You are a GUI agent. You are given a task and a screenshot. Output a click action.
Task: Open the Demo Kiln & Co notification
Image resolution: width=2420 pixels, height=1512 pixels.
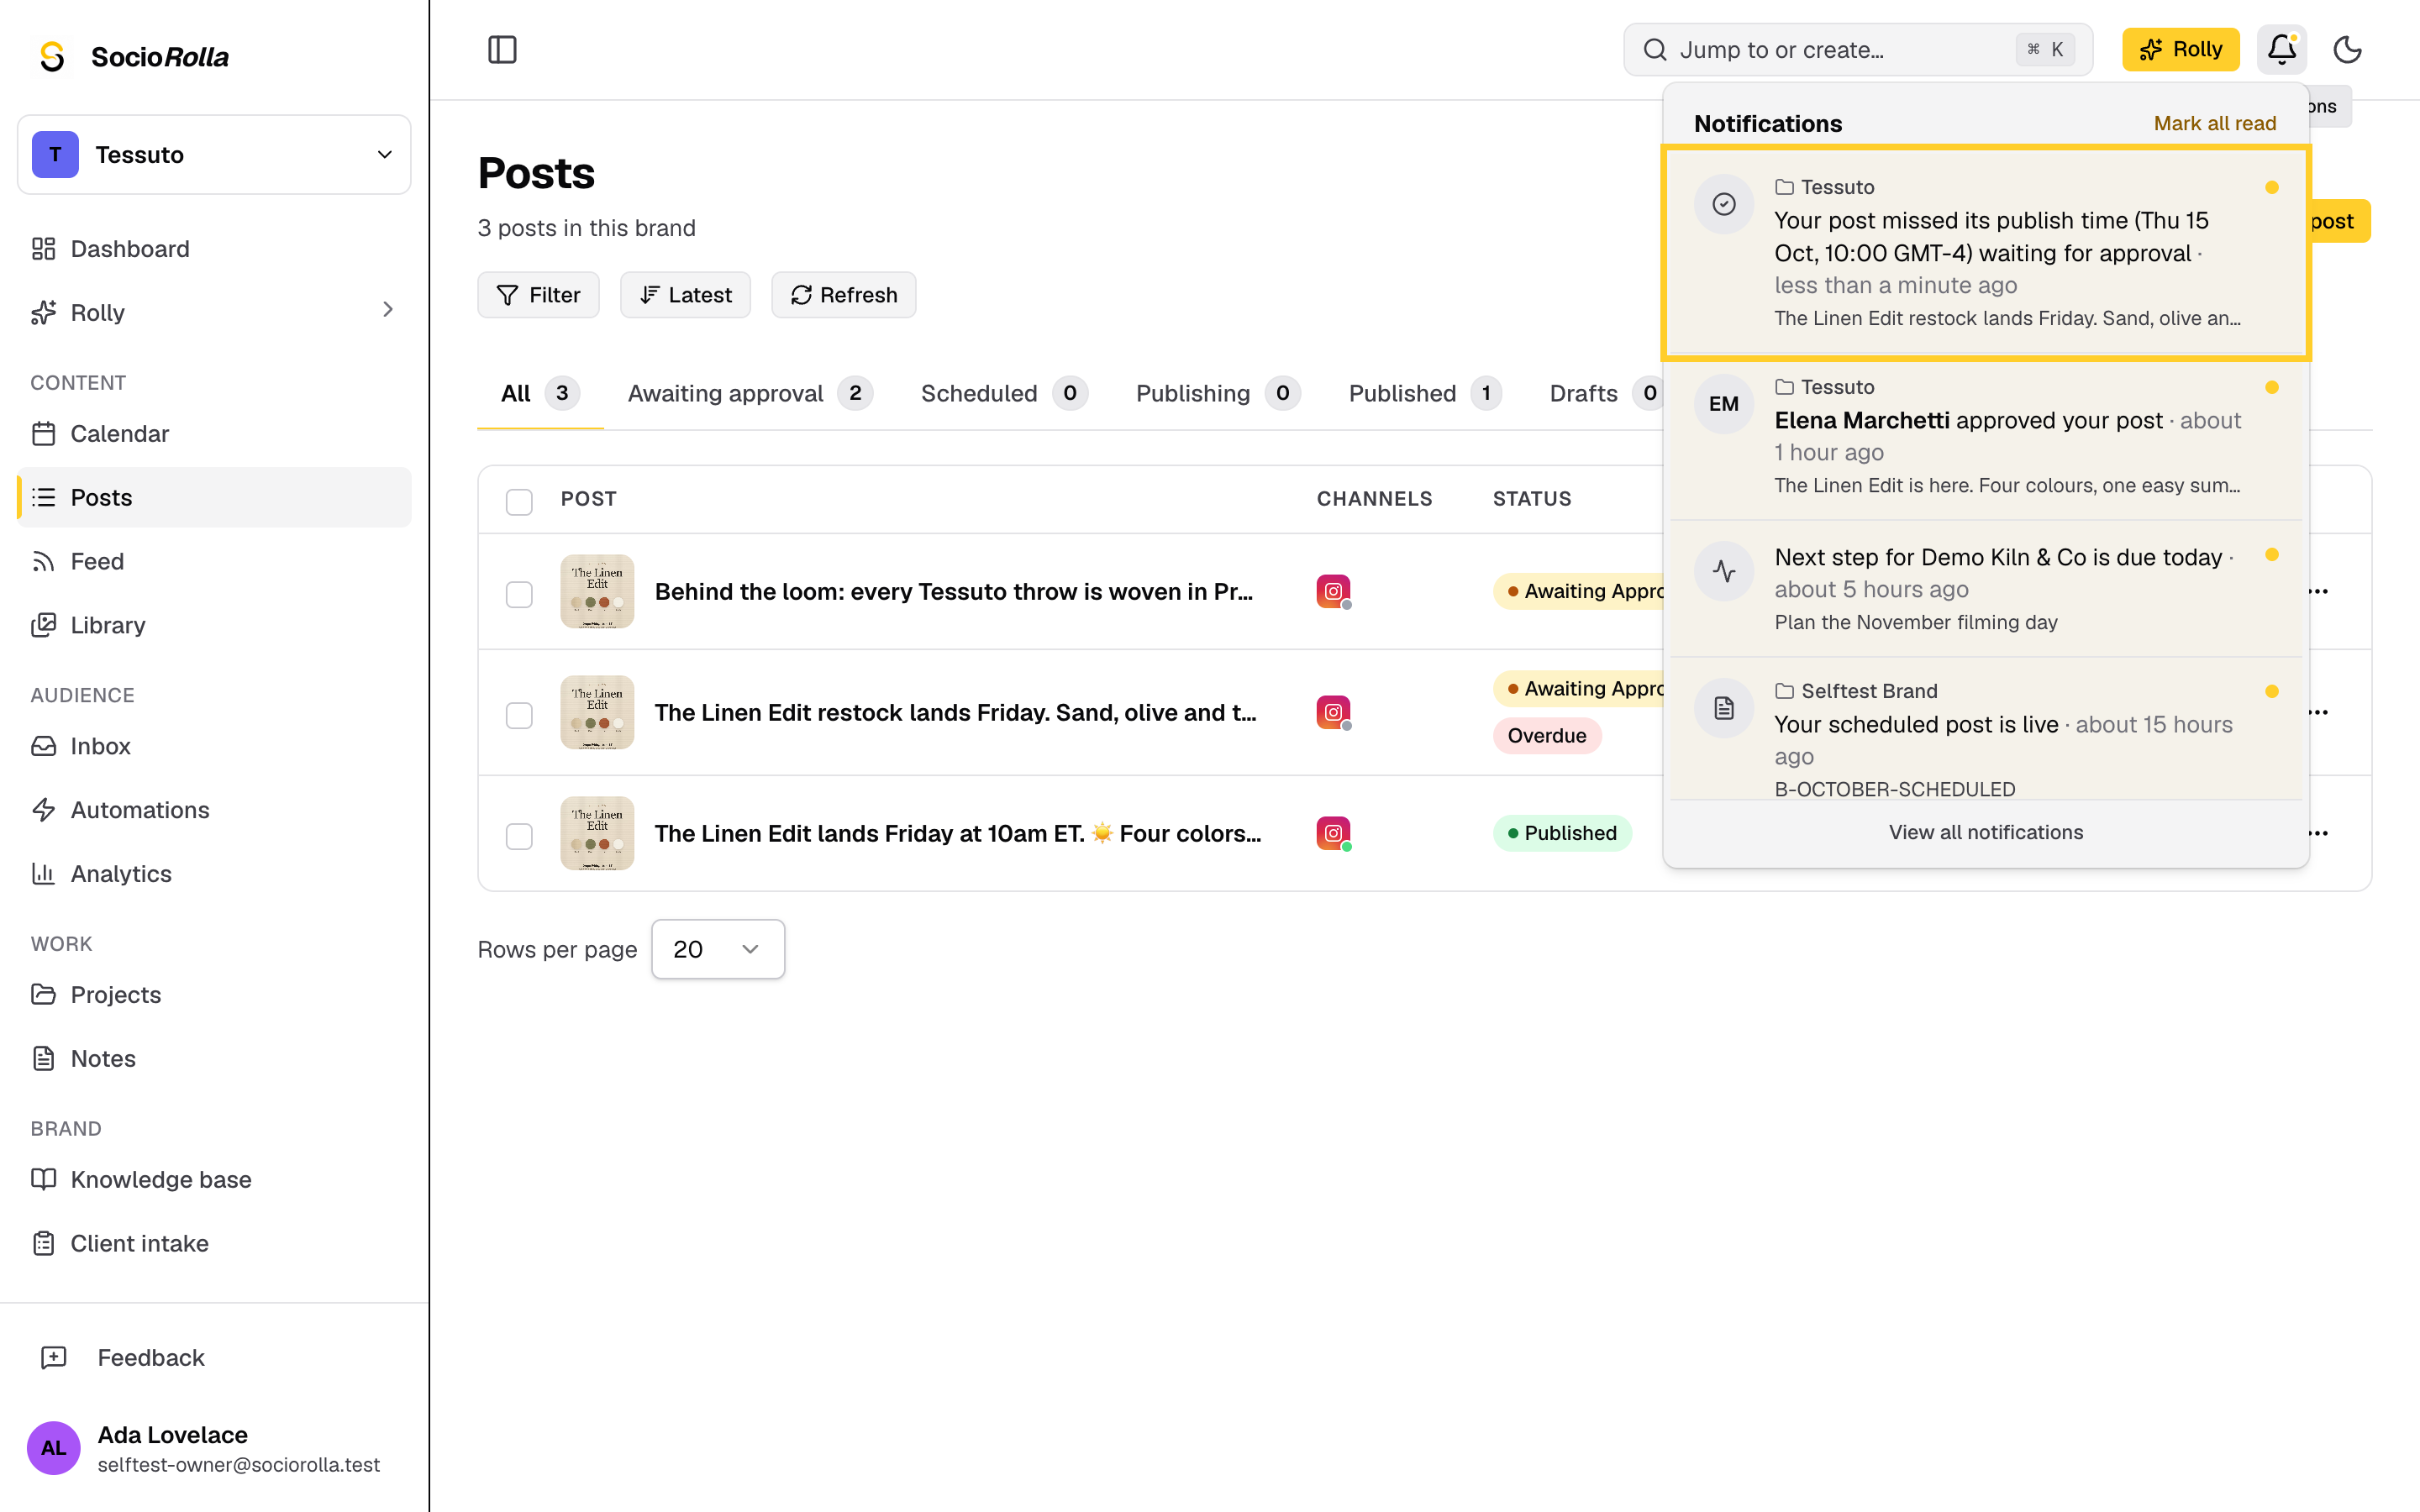[1985, 589]
